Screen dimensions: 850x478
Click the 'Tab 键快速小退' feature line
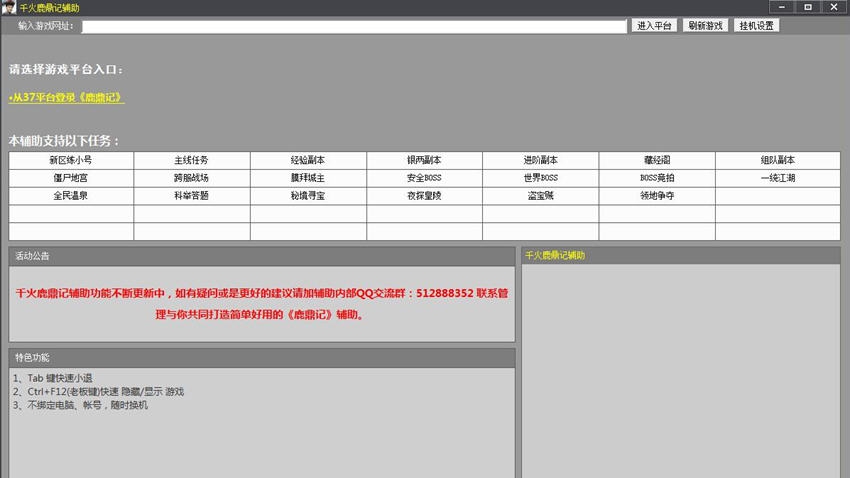click(x=53, y=378)
